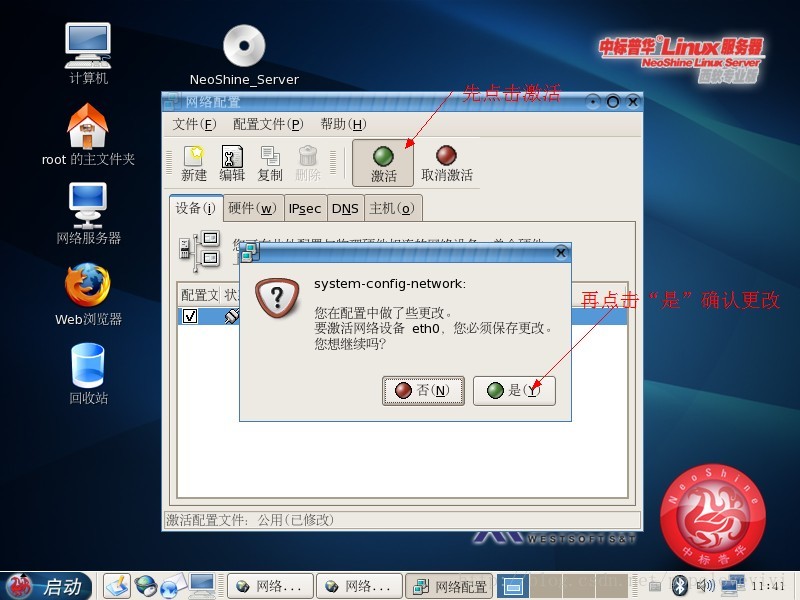
Task: Activate the device using the 激活 button
Action: click(383, 160)
